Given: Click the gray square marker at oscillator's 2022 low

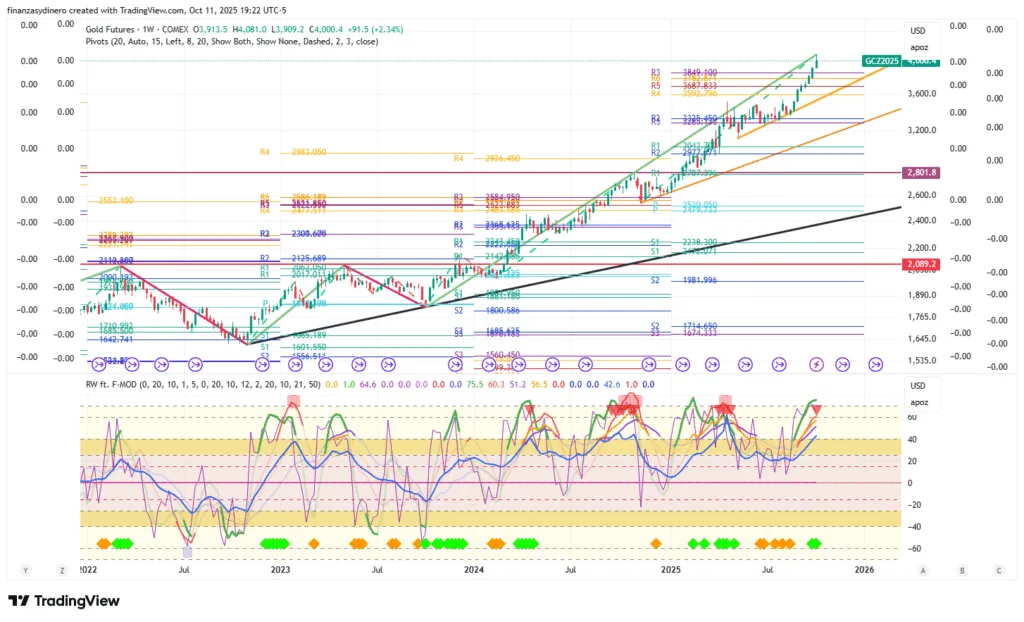Looking at the screenshot, I should (x=187, y=552).
